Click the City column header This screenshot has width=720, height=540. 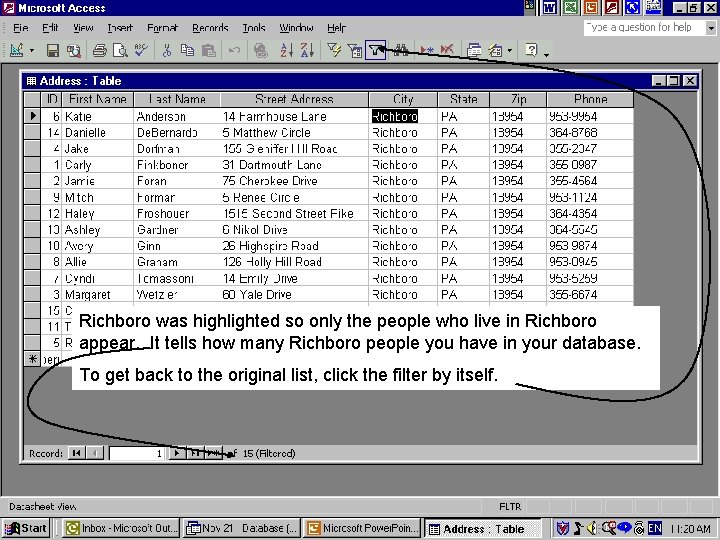coord(403,99)
